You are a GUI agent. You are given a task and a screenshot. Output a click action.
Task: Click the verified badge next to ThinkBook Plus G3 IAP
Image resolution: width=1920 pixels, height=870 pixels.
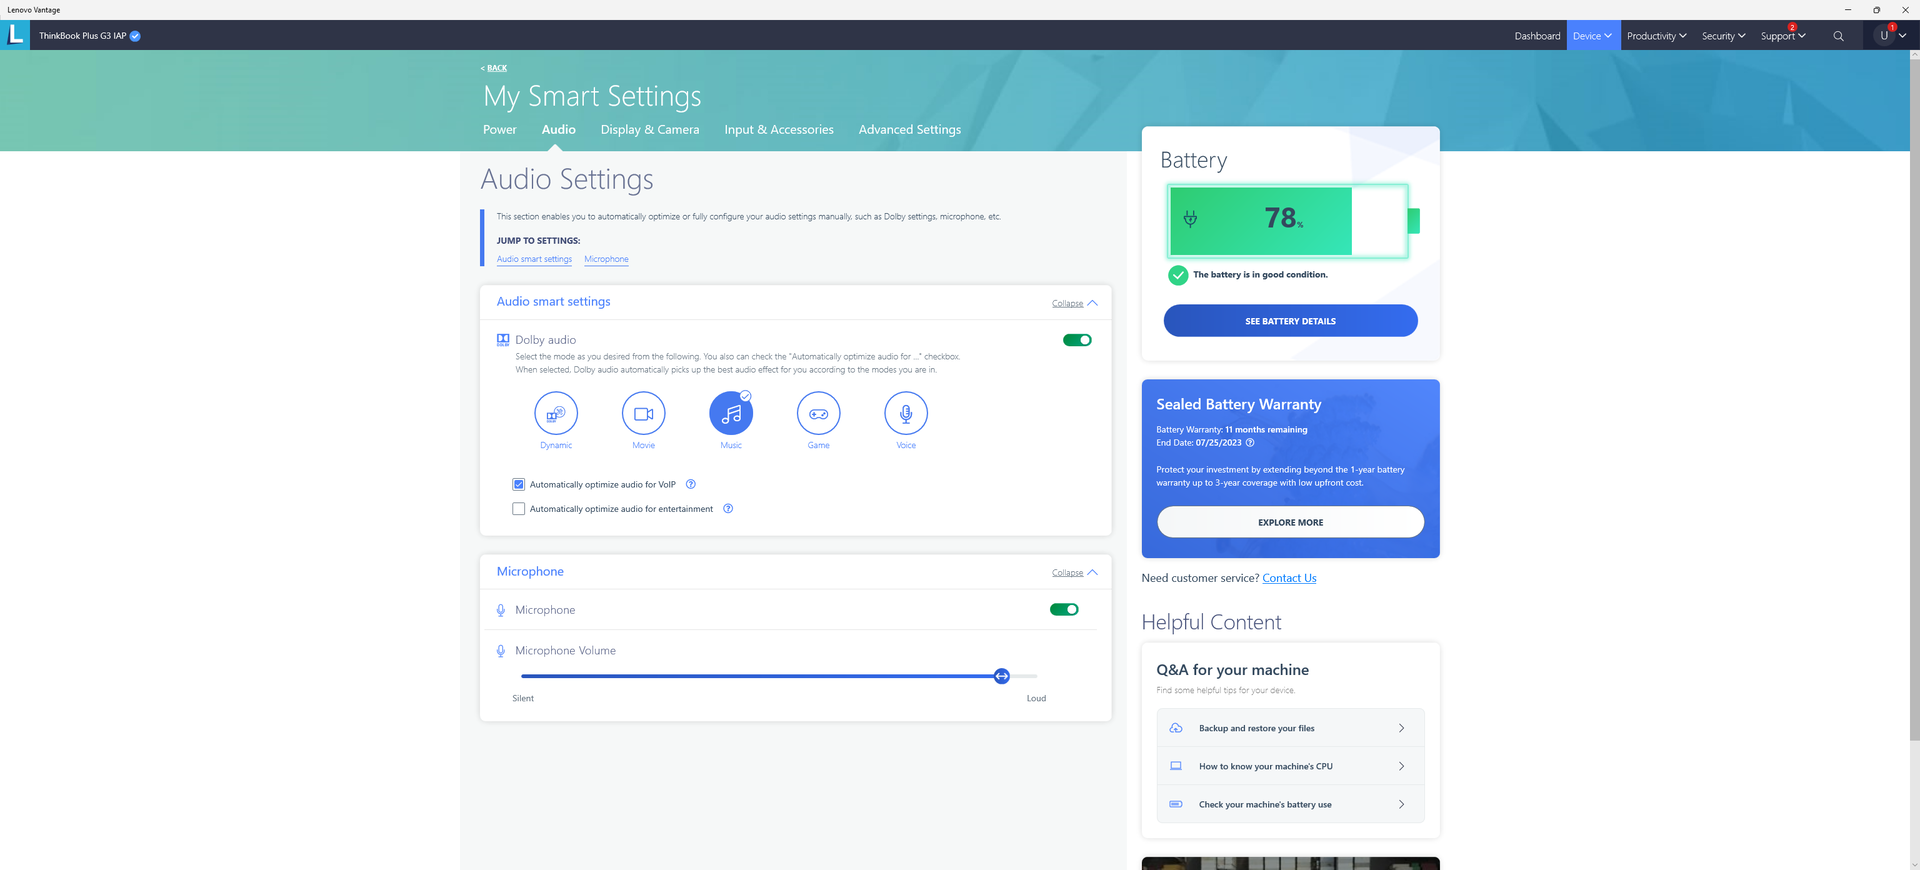pos(135,36)
